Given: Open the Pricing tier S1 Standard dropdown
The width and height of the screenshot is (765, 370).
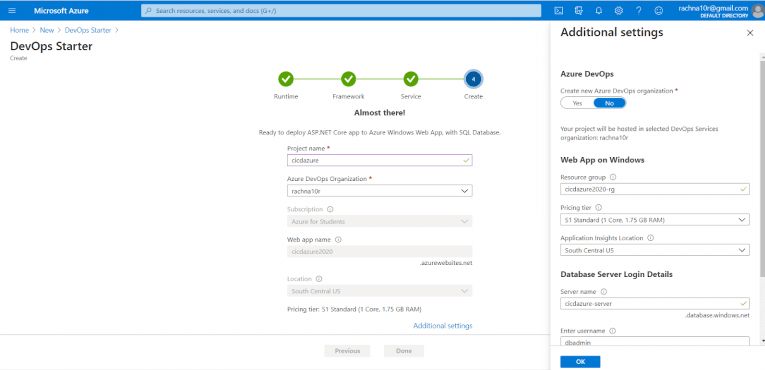Looking at the screenshot, I should click(655, 220).
